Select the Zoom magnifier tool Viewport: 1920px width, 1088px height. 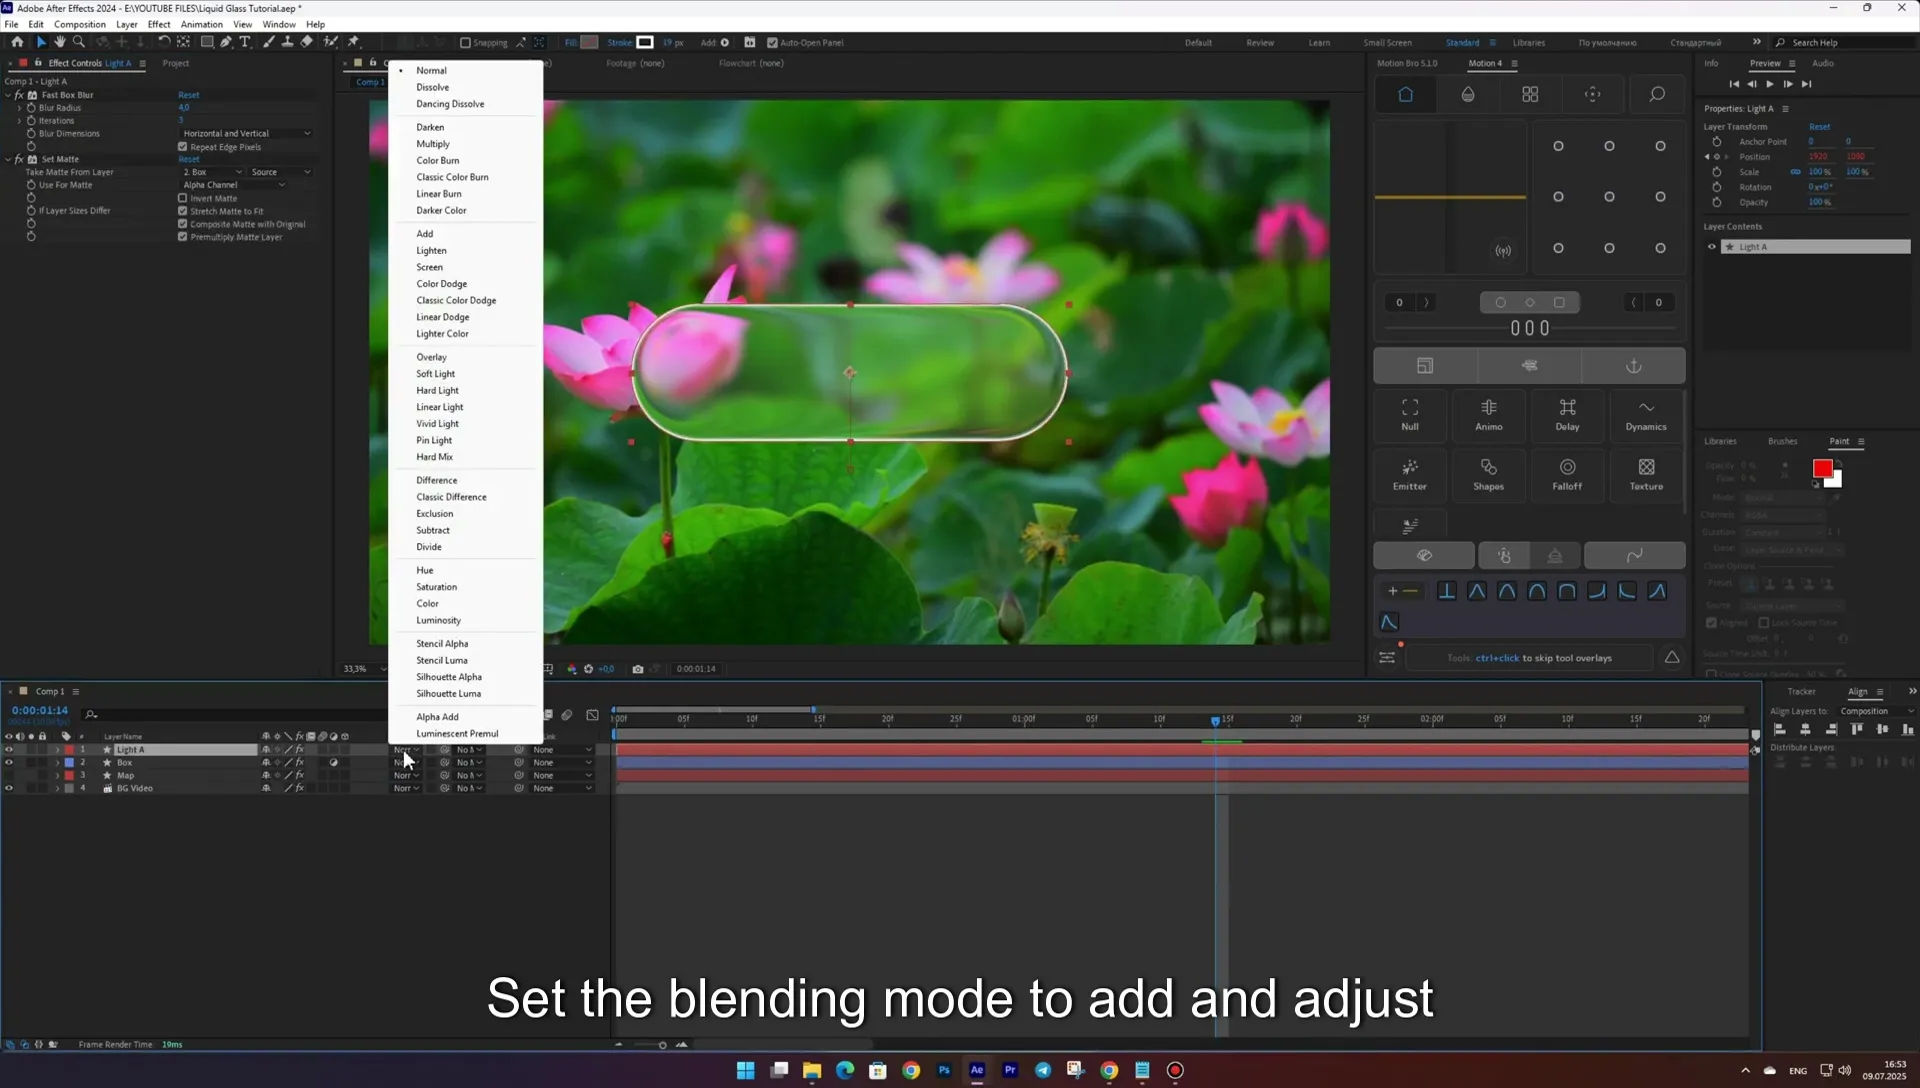tap(79, 42)
